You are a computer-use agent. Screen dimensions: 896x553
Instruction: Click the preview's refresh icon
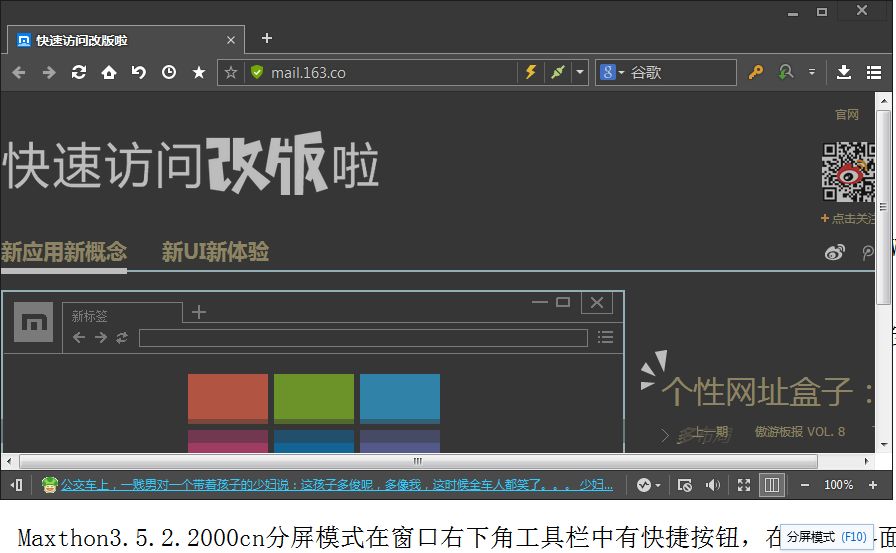click(121, 338)
